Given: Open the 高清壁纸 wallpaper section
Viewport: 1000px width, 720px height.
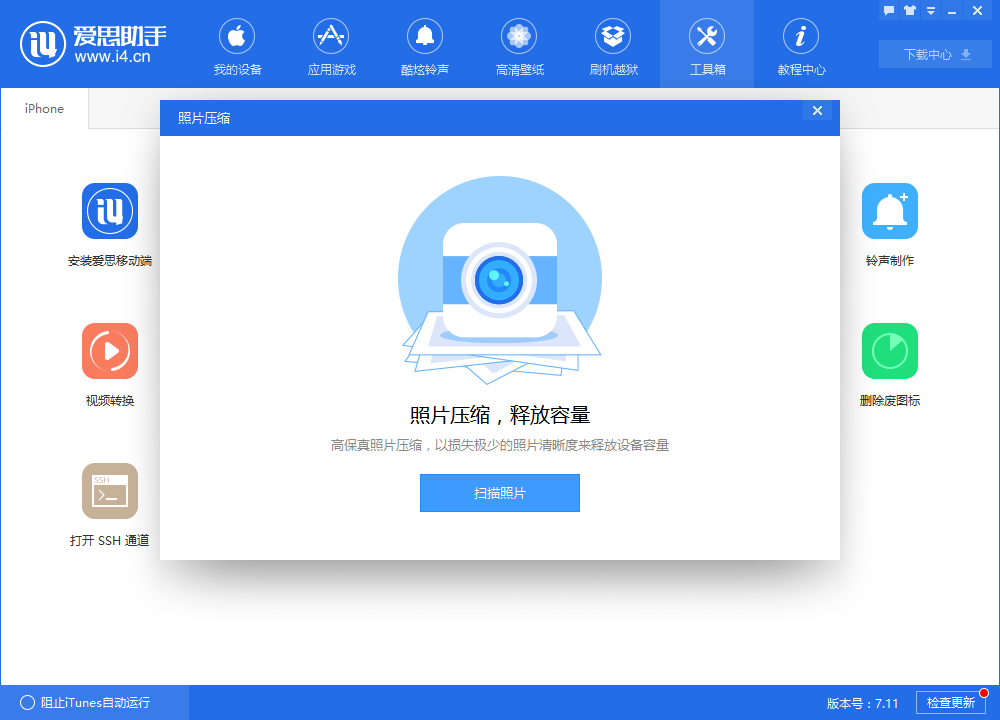Looking at the screenshot, I should (519, 45).
